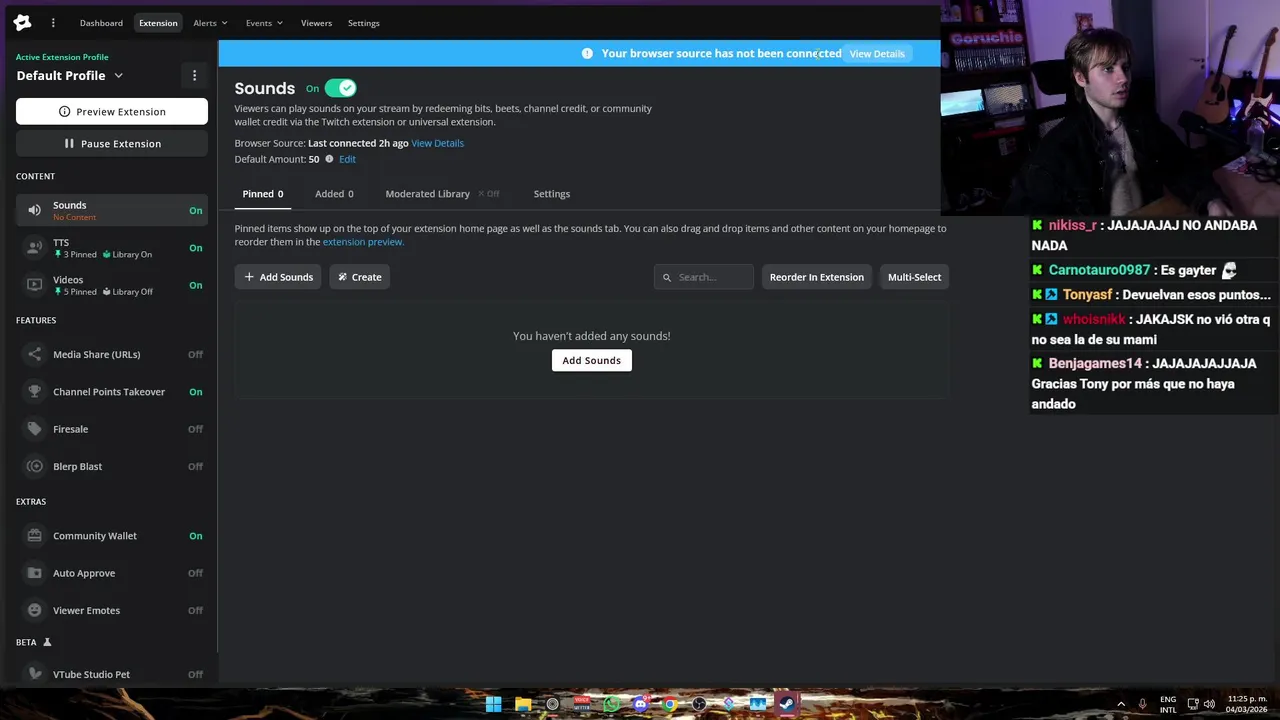The width and height of the screenshot is (1280, 720).
Task: Open Discord from the taskbar
Action: coord(641,704)
